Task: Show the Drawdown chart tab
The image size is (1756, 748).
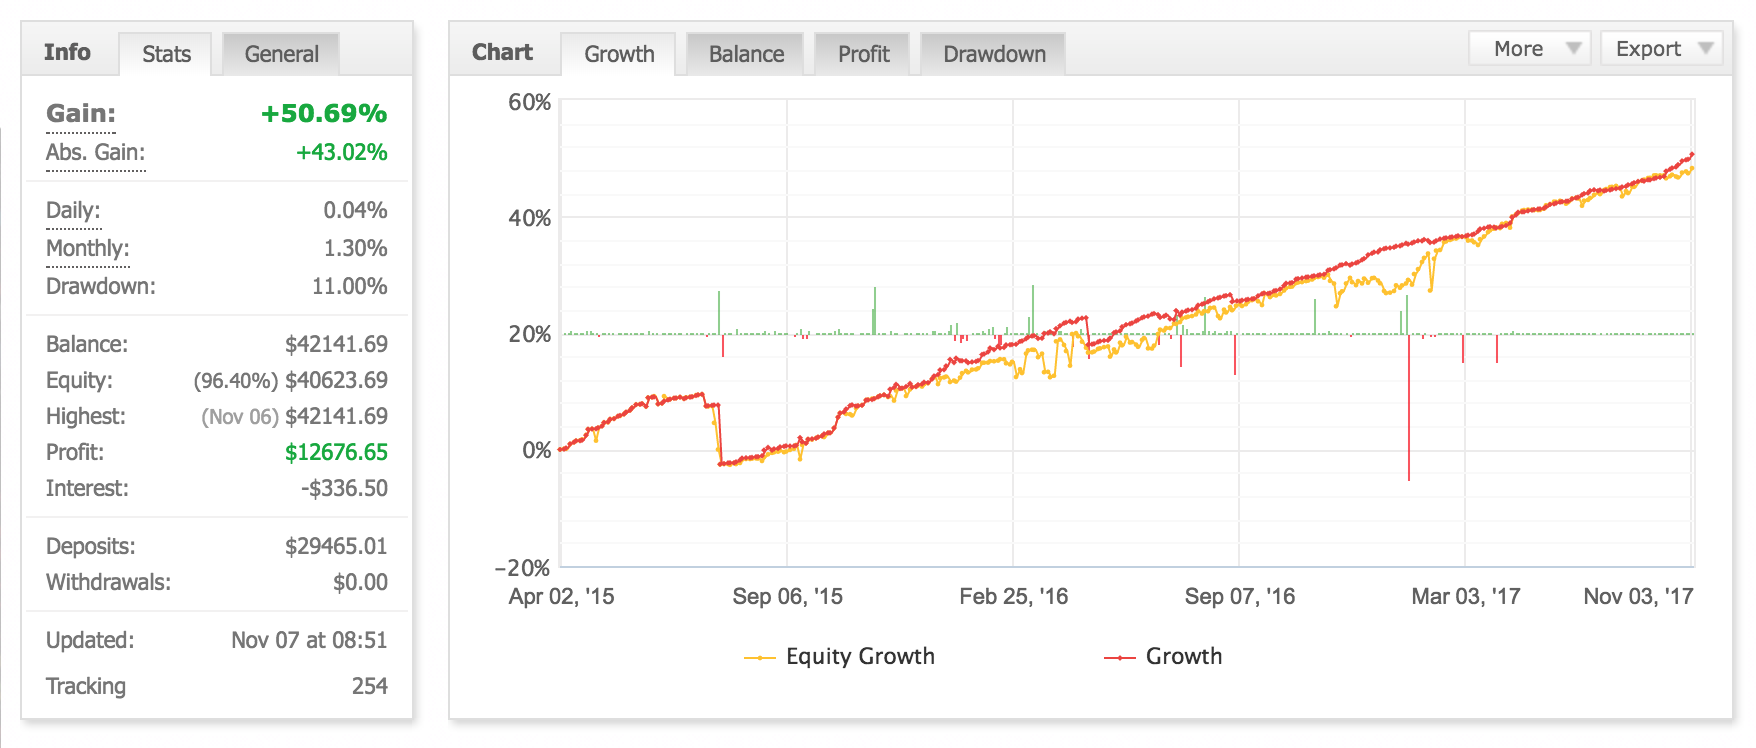Action: pyautogui.click(x=994, y=54)
